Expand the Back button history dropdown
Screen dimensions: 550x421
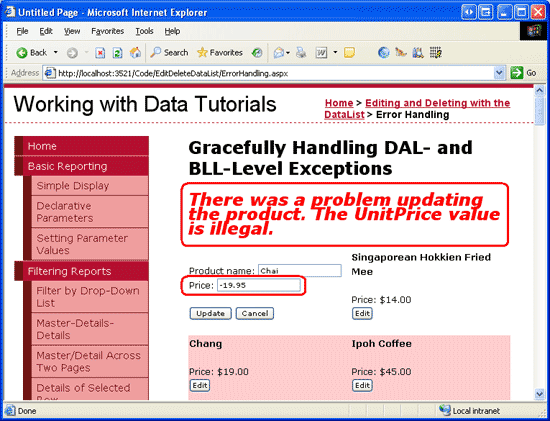click(55, 53)
